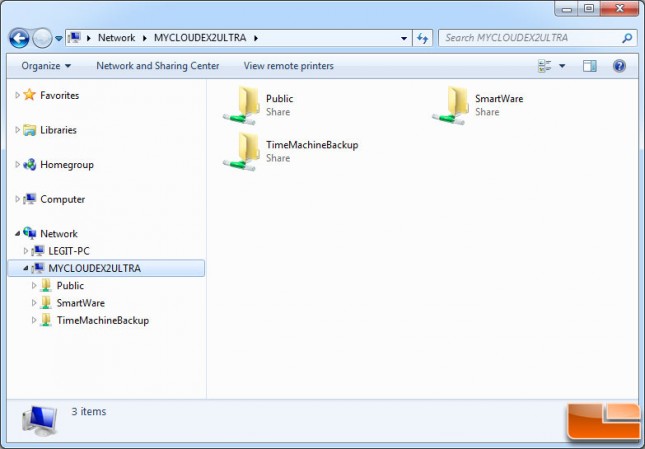Expand the LEGIT-PC node
The height and width of the screenshot is (449, 645).
(26, 250)
